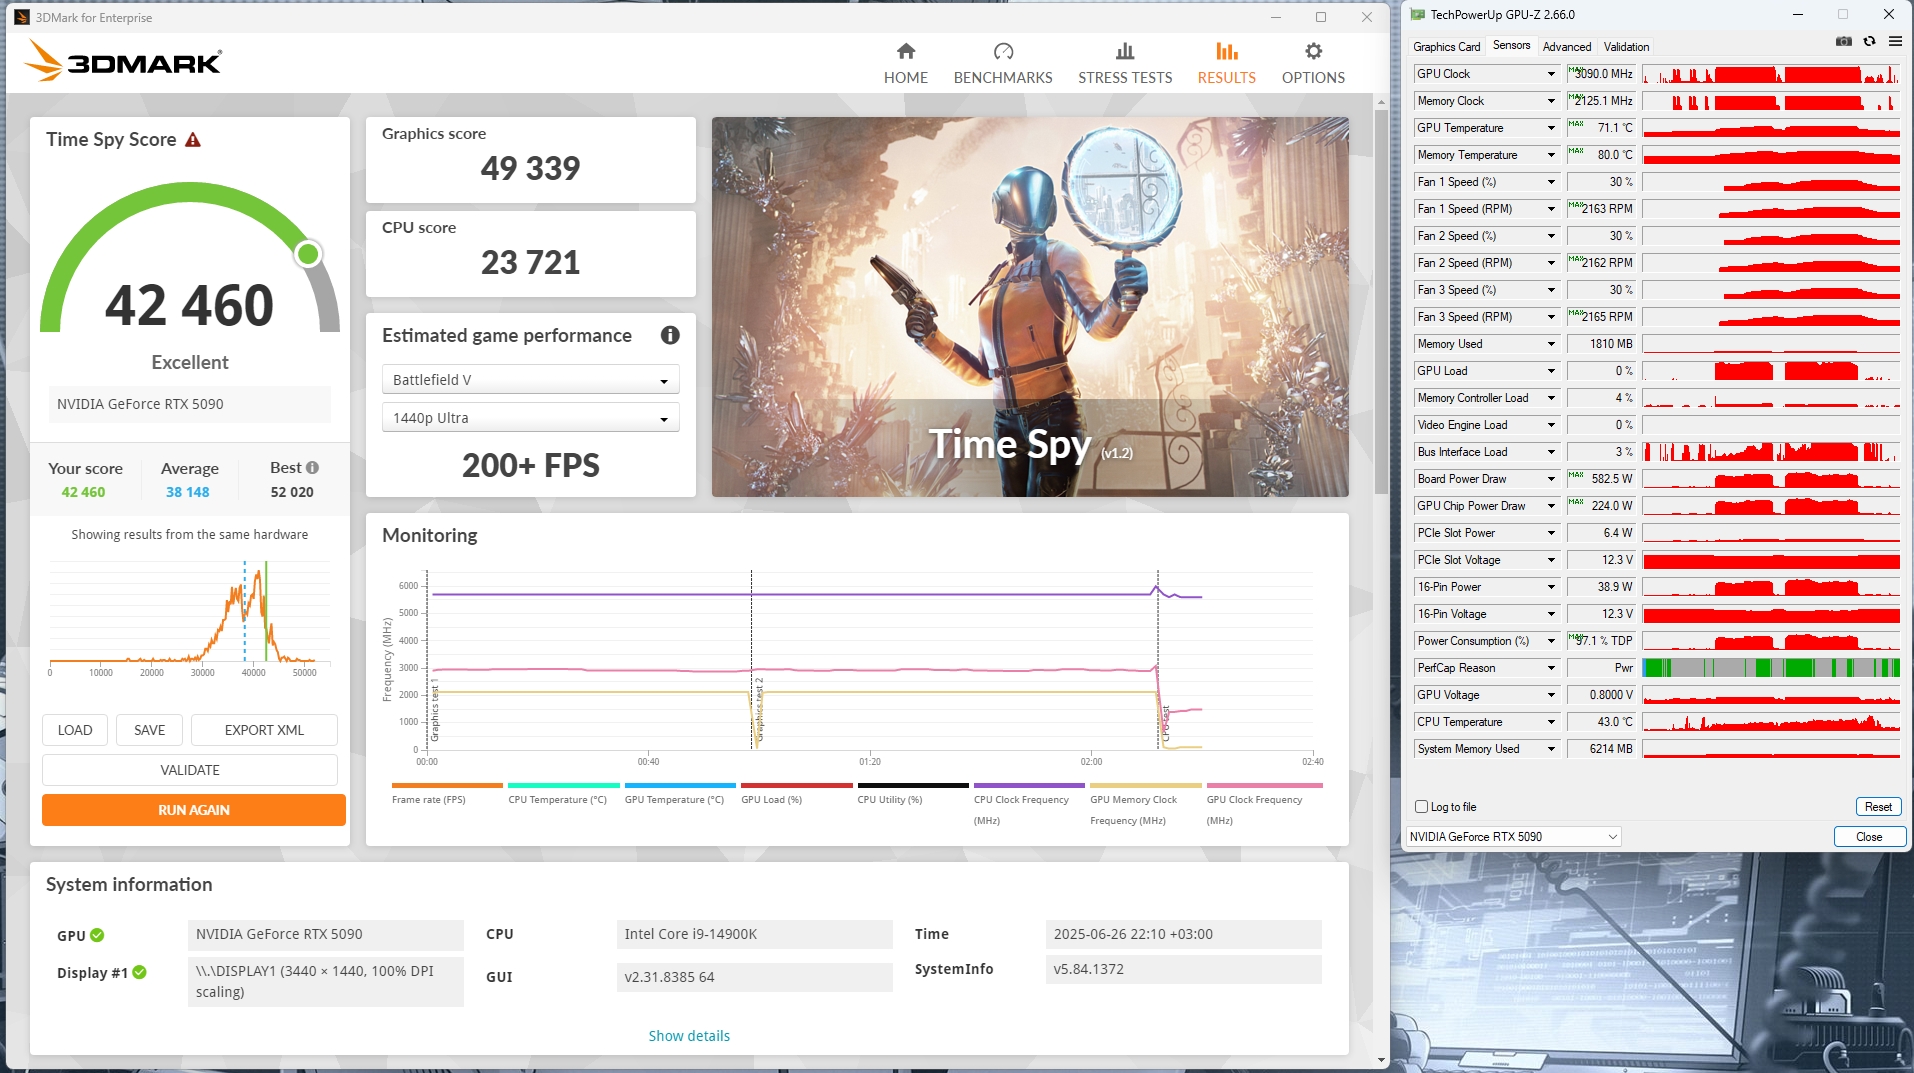Click the Graphics score value 49 339
1914x1073 pixels.
click(530, 169)
